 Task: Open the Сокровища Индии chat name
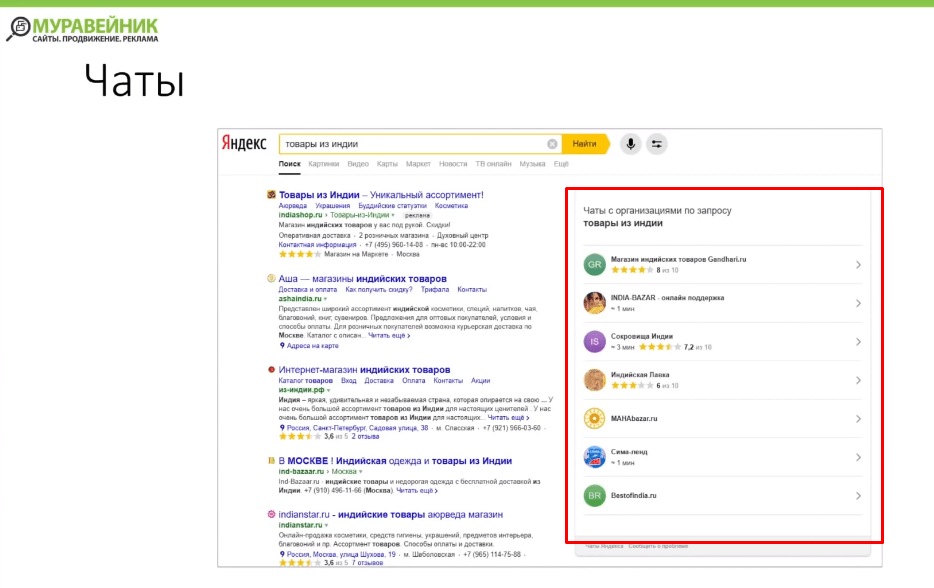[x=642, y=337]
